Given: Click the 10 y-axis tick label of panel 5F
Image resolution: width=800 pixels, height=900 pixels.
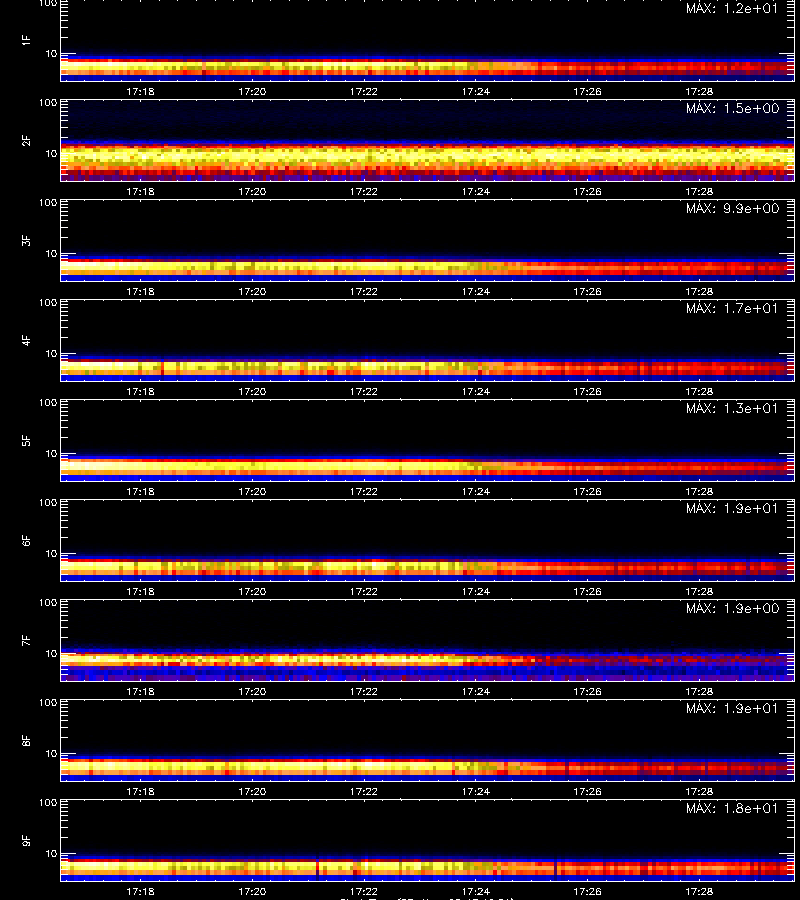Looking at the screenshot, I should 51,453.
